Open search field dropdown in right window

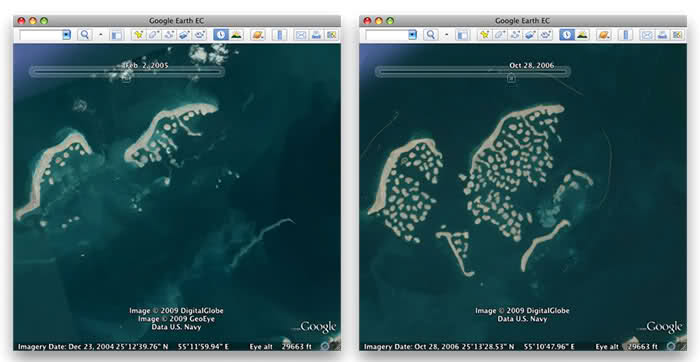412,35
